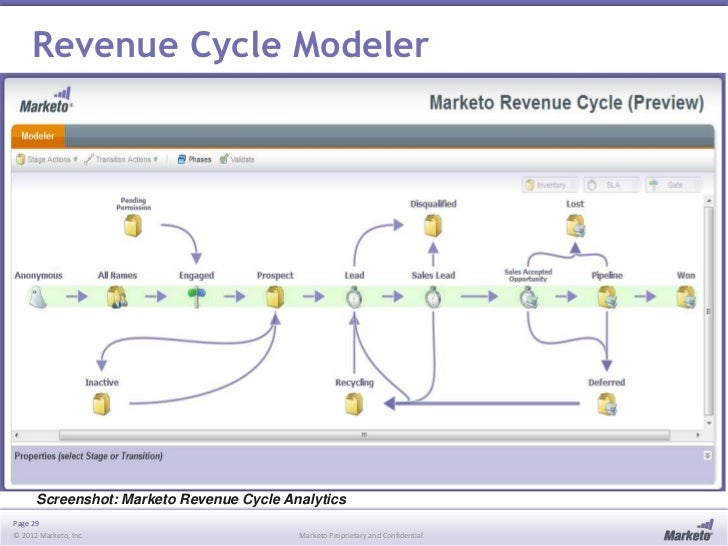Image resolution: width=728 pixels, height=546 pixels.
Task: Click the vertical scrollbar up arrow
Action: pos(709,201)
